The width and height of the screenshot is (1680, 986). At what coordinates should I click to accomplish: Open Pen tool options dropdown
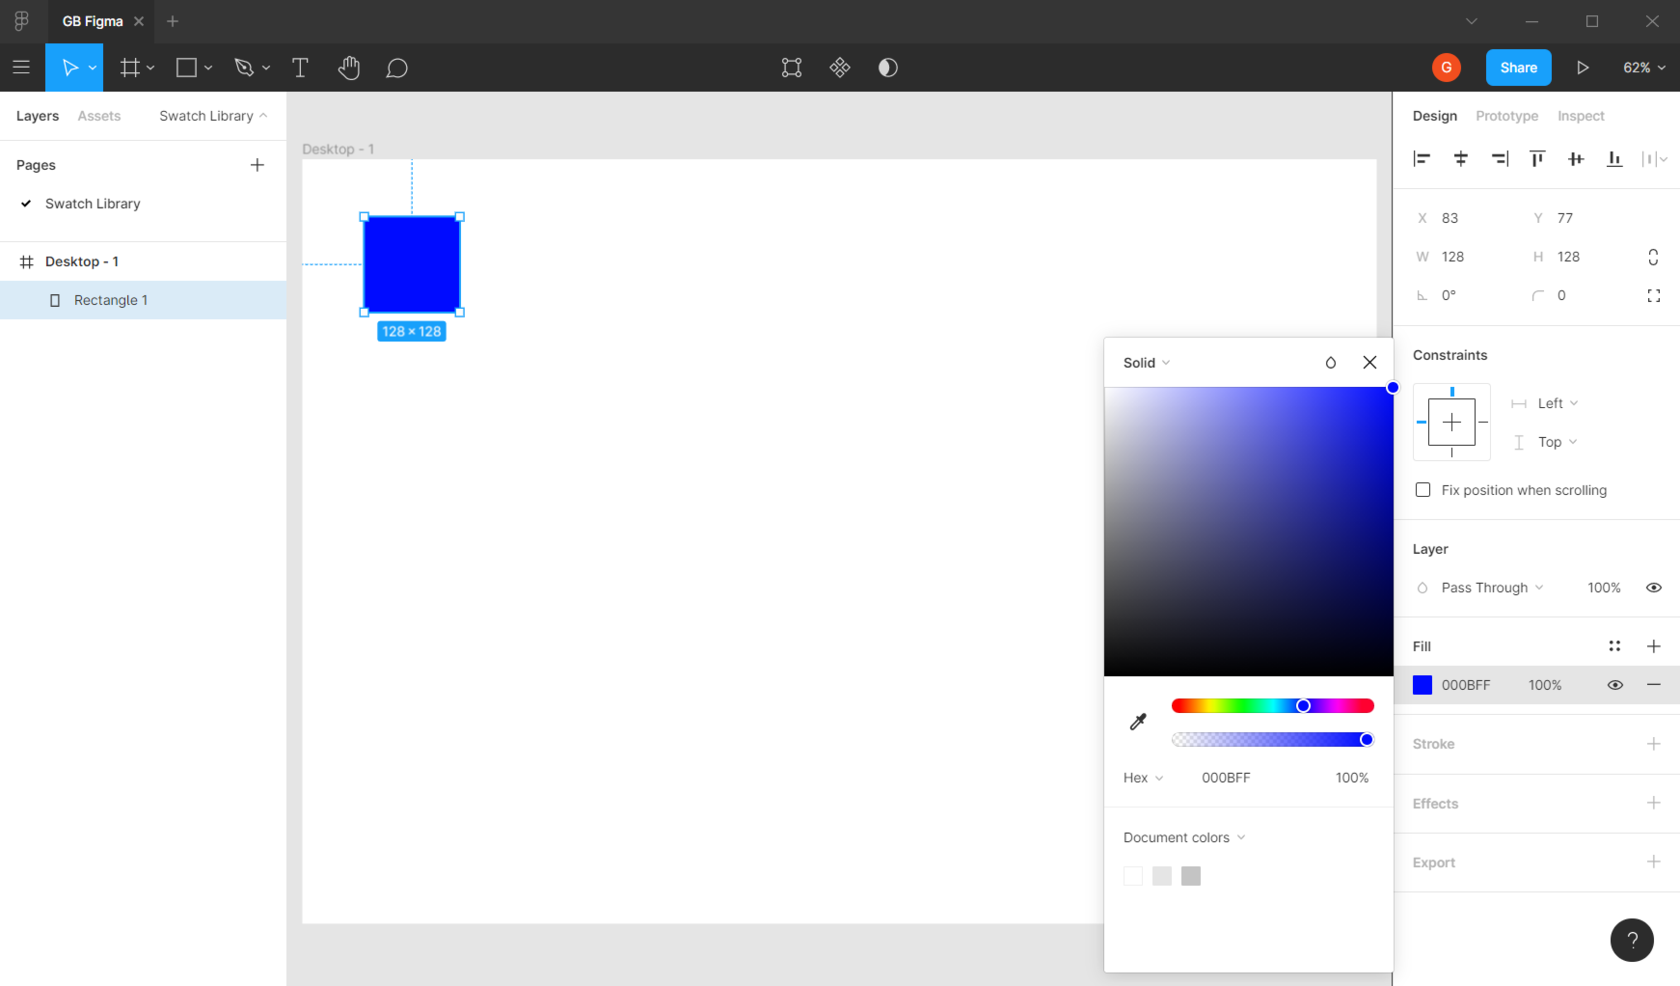tap(266, 68)
